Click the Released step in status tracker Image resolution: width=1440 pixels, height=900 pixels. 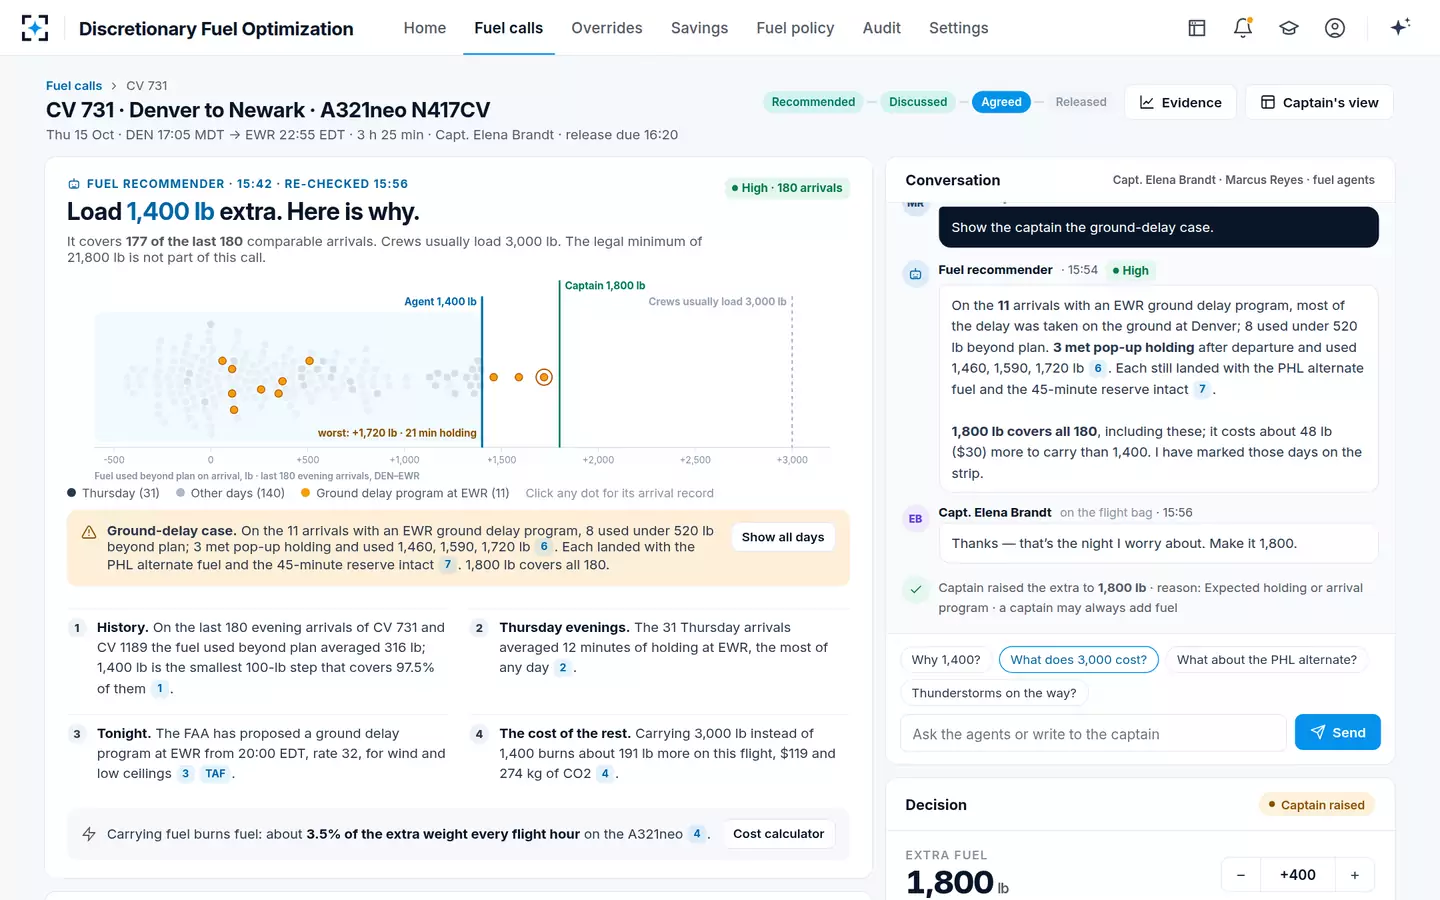coord(1081,102)
